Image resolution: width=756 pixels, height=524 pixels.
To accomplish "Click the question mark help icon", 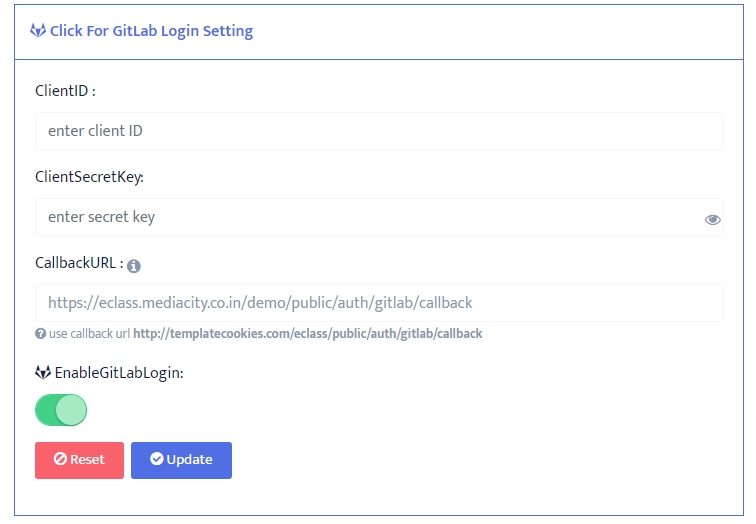I will (x=41, y=333).
